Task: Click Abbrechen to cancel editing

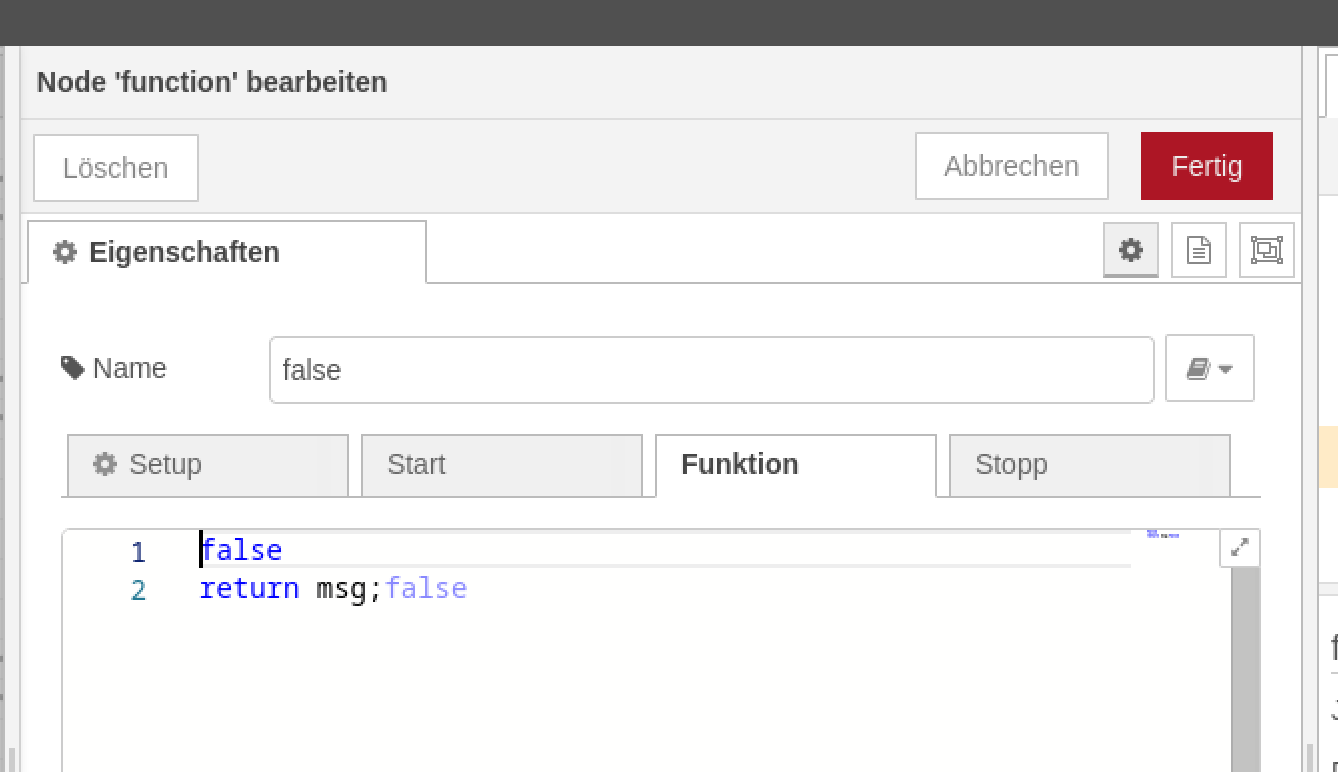Action: coord(1011,166)
